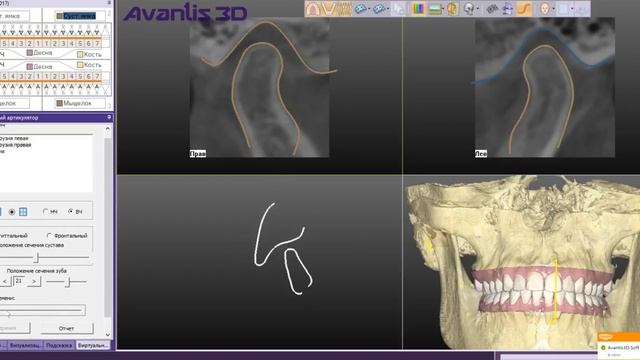Open dropdown arrow beside face icon
The width and height of the screenshot is (640, 360).
[553, 9]
